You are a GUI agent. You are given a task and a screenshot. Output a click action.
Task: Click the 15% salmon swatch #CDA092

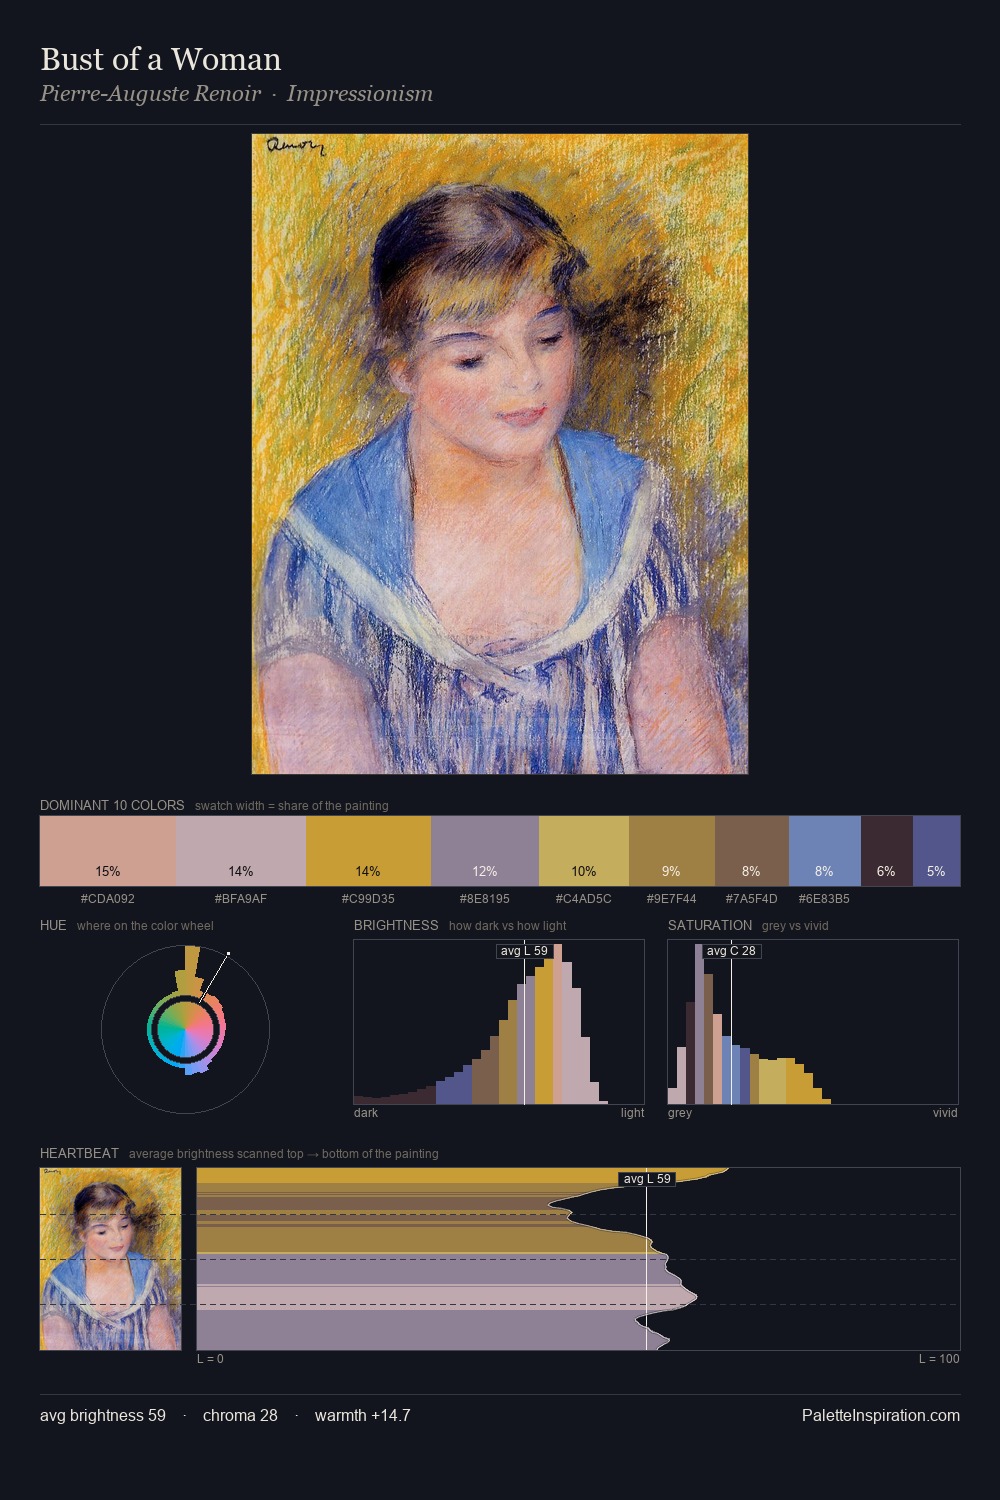tap(108, 851)
